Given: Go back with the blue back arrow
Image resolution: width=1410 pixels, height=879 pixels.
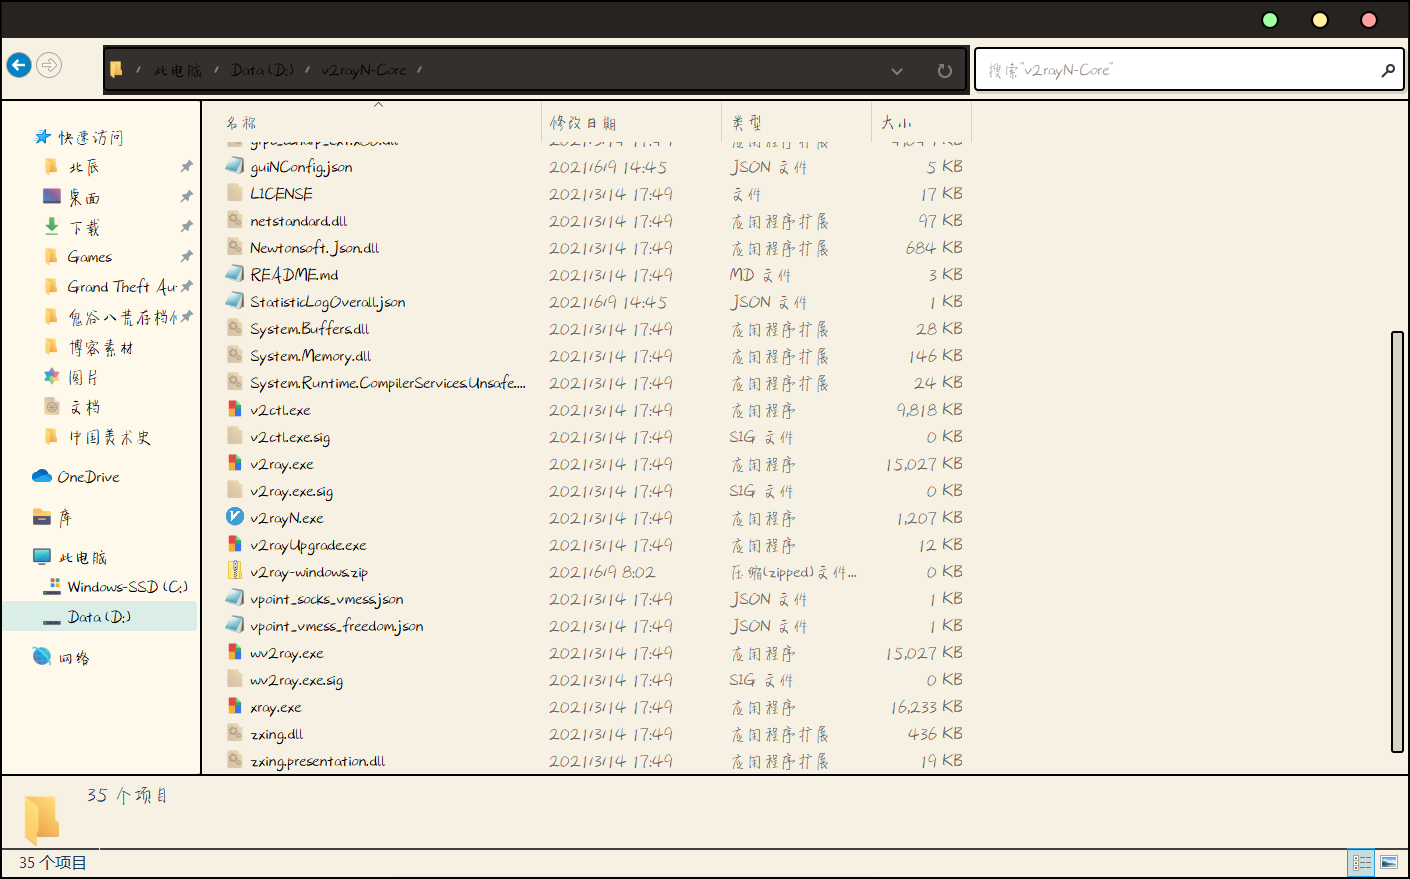Looking at the screenshot, I should point(19,65).
